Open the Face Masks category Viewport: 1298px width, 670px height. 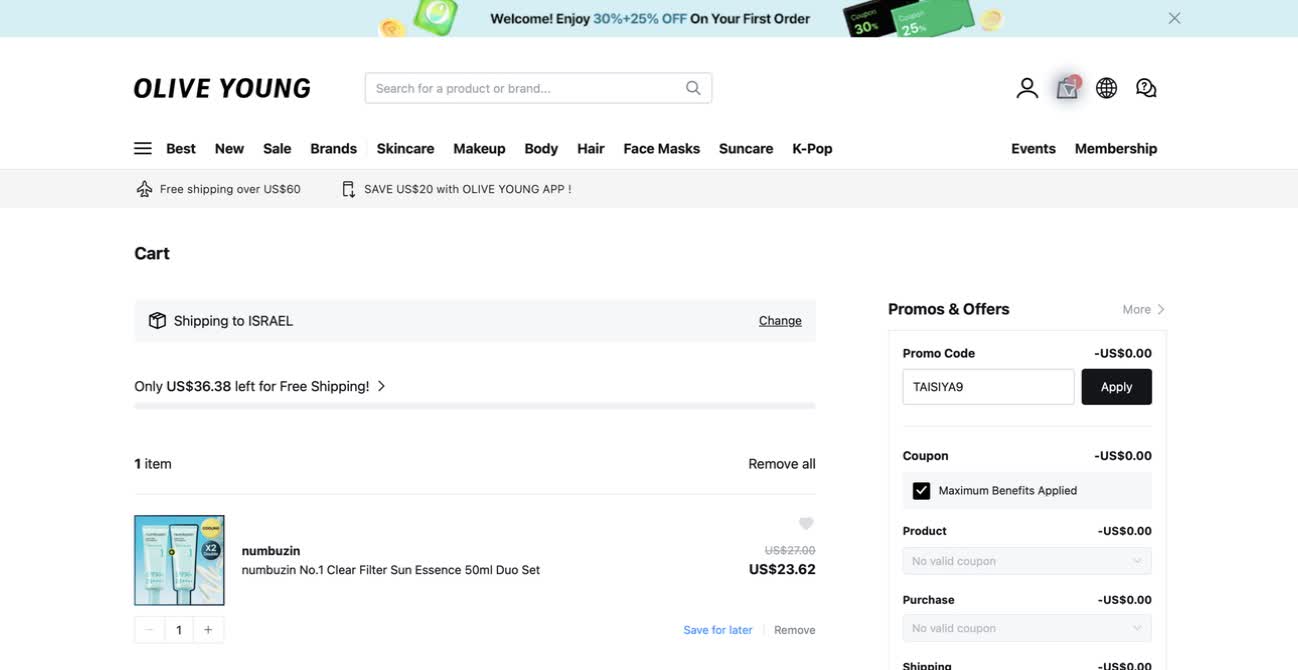click(661, 148)
